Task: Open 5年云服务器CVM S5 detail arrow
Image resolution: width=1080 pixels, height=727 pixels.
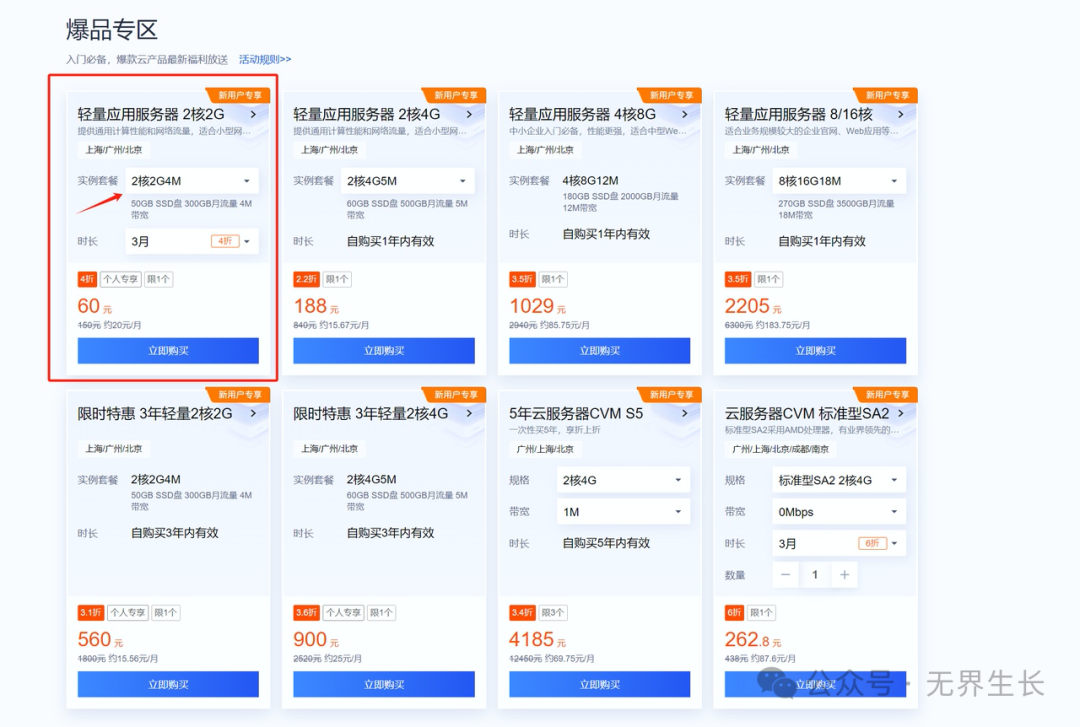Action: 684,413
